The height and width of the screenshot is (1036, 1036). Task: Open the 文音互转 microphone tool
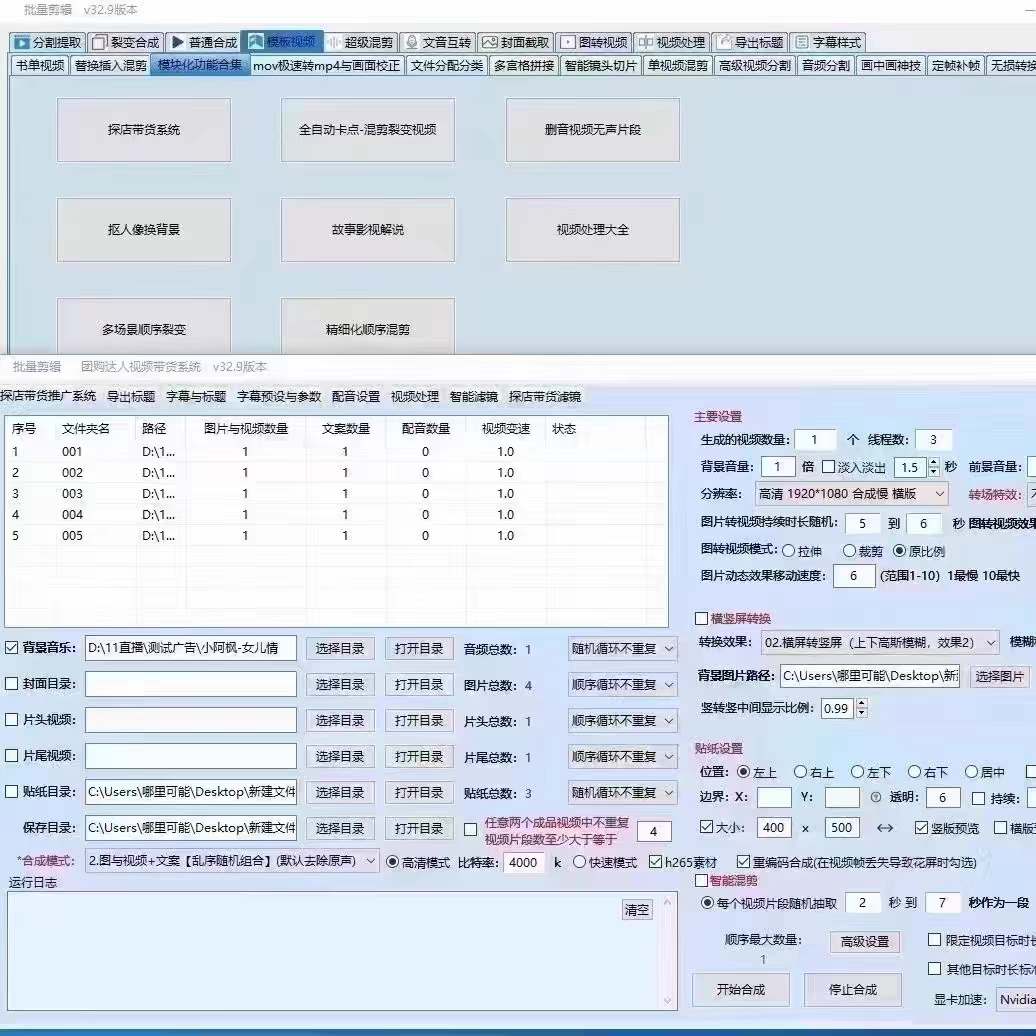438,42
